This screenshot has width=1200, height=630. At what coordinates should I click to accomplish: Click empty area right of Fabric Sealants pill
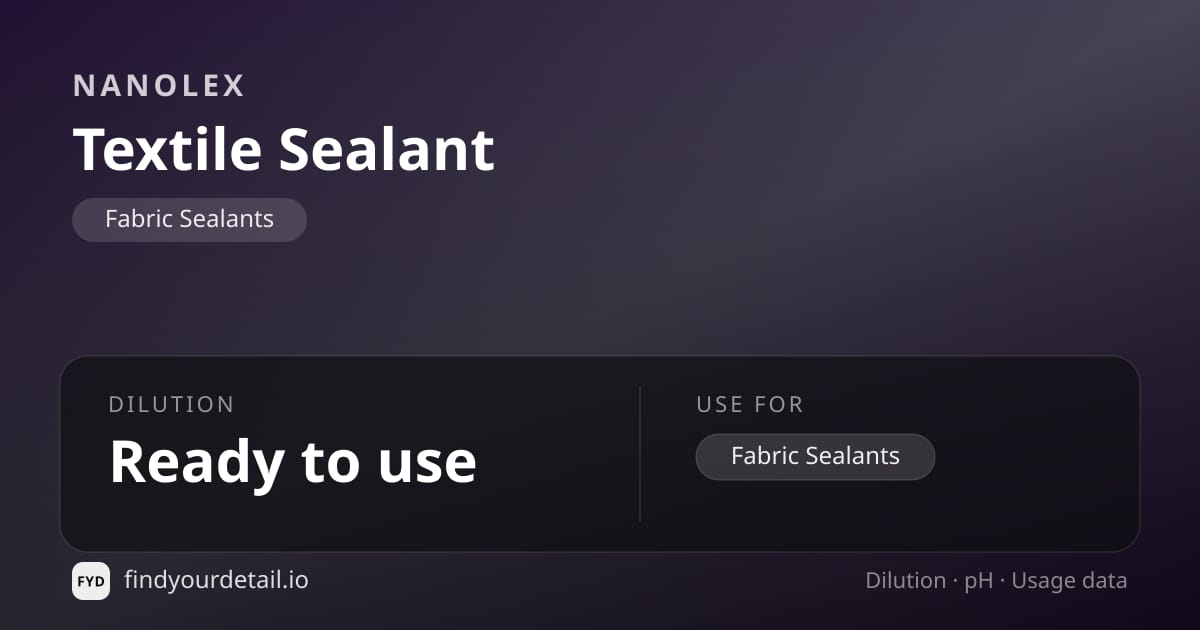click(1030, 457)
